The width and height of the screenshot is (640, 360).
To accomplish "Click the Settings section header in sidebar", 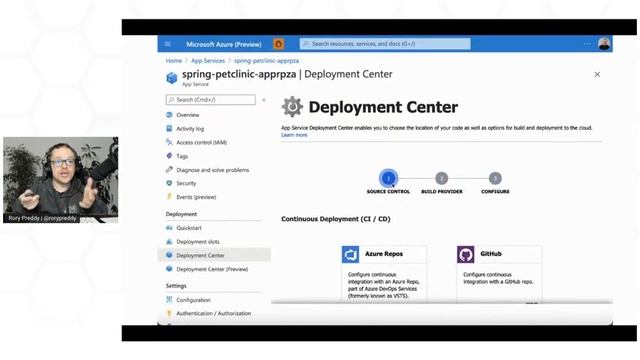I will [176, 286].
